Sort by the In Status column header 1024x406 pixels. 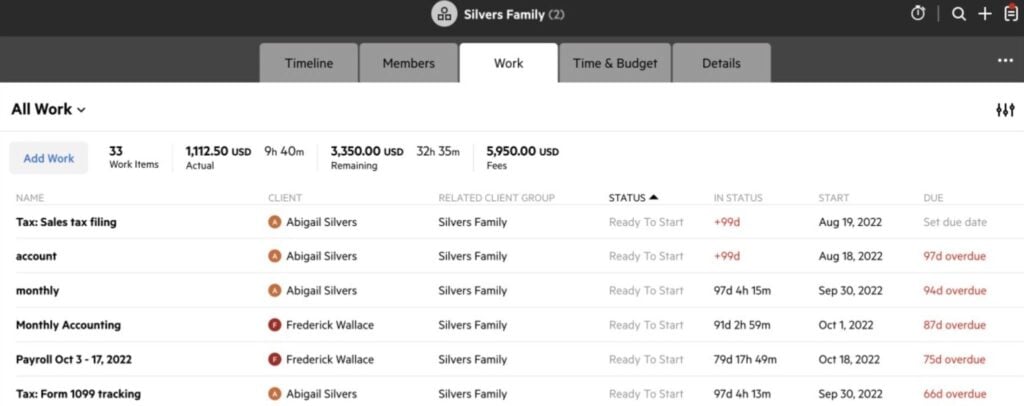[738, 198]
